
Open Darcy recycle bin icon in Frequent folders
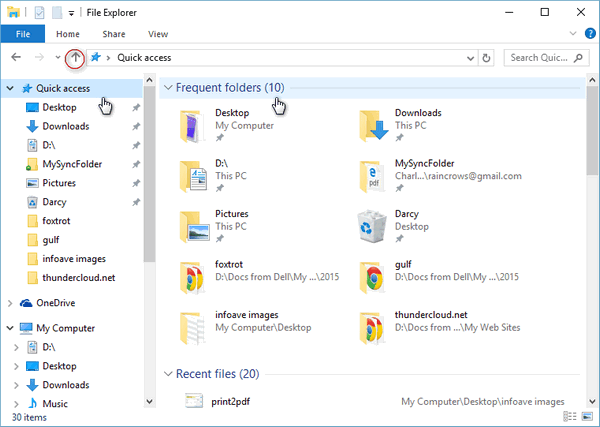(372, 227)
